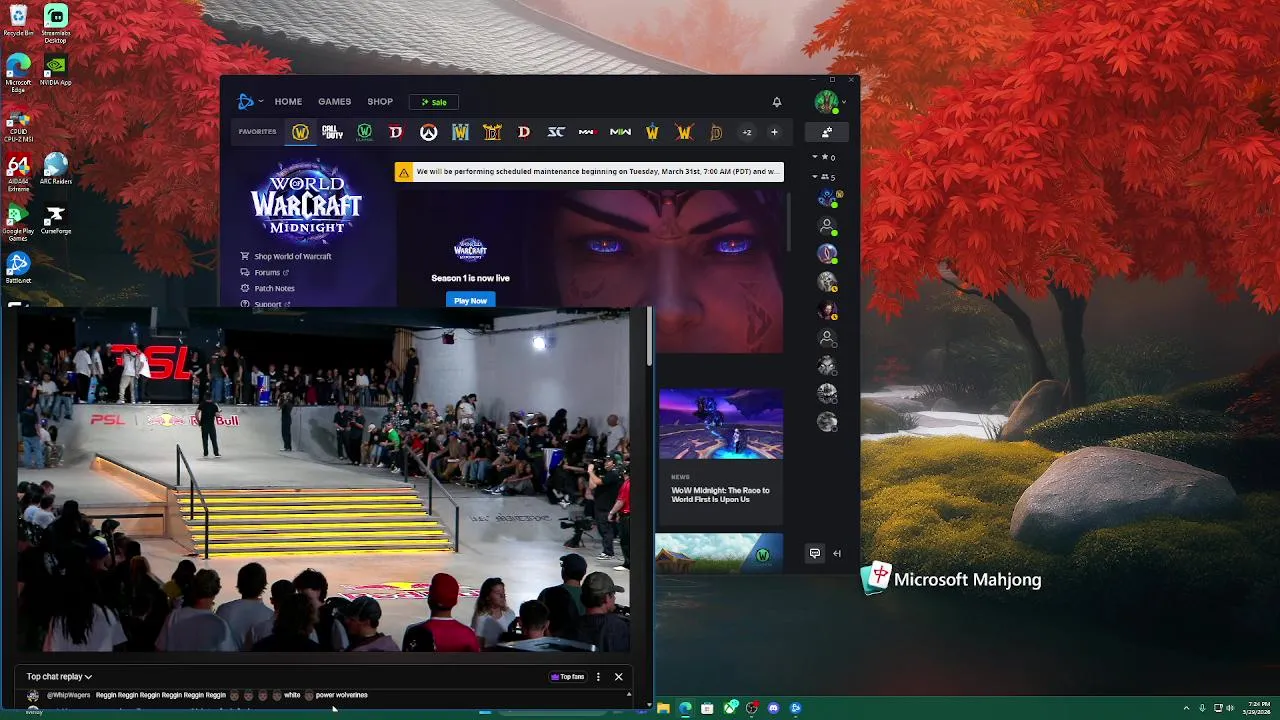The width and height of the screenshot is (1280, 720).
Task: Open the taskbar clock showing 7:24 PM
Action: tap(1258, 708)
